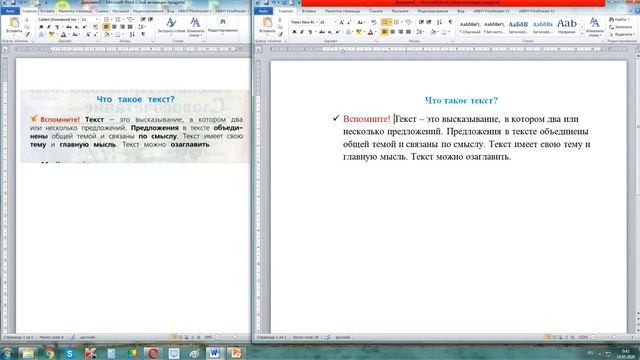Apply large 'Aab' Title style
The width and height of the screenshot is (640, 360).
click(x=567, y=27)
